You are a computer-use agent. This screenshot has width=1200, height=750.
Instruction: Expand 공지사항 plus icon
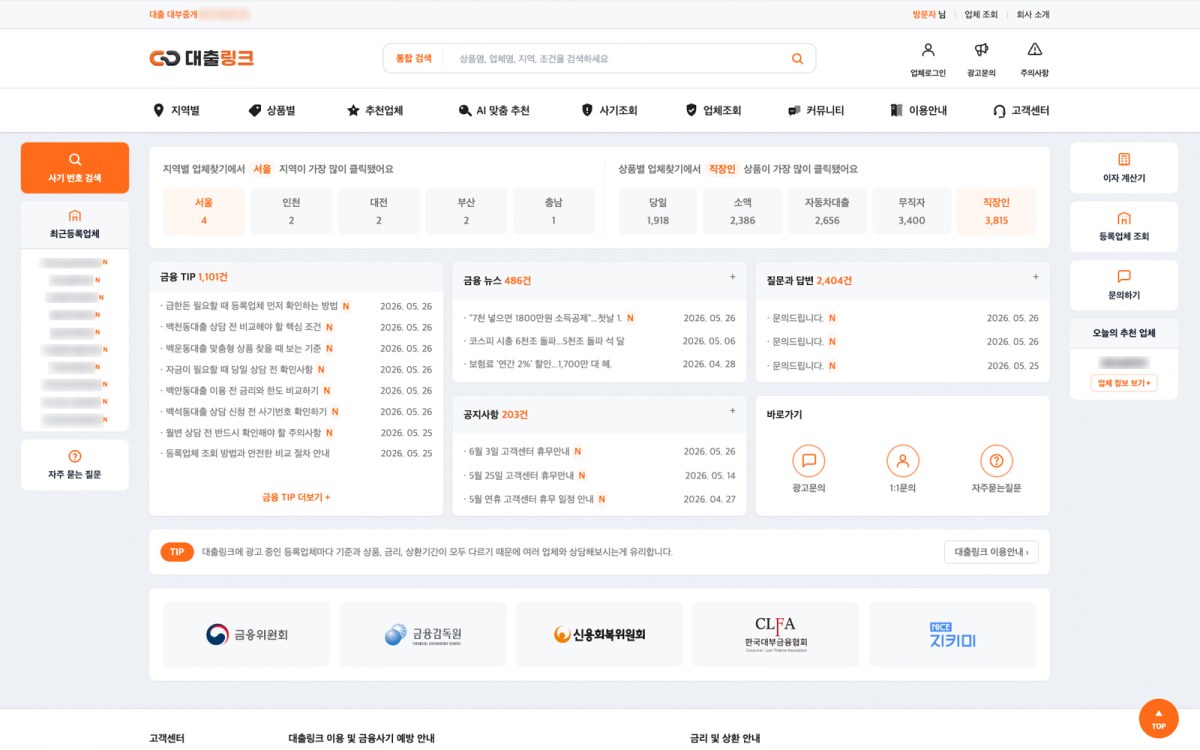tap(732, 410)
